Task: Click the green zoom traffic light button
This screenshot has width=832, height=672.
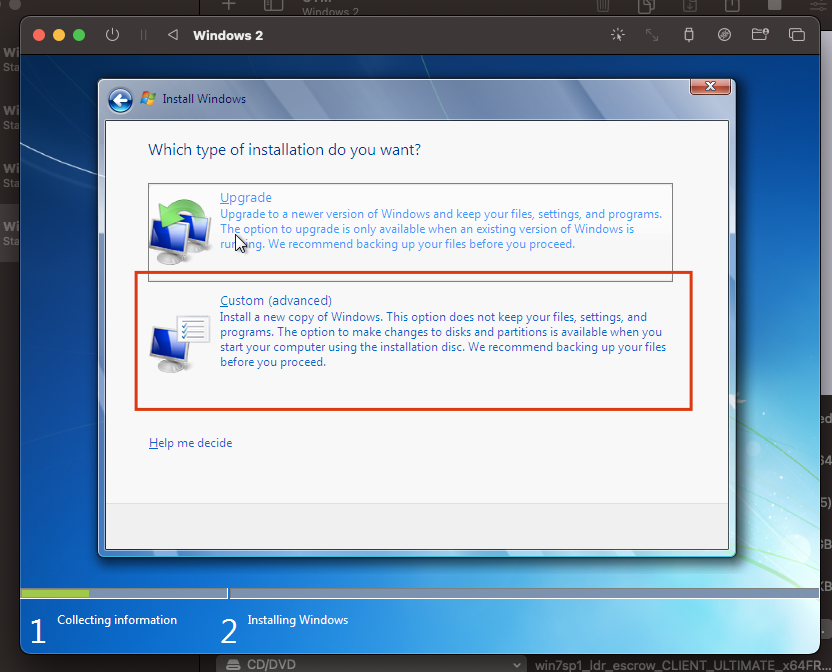Action: [x=79, y=35]
